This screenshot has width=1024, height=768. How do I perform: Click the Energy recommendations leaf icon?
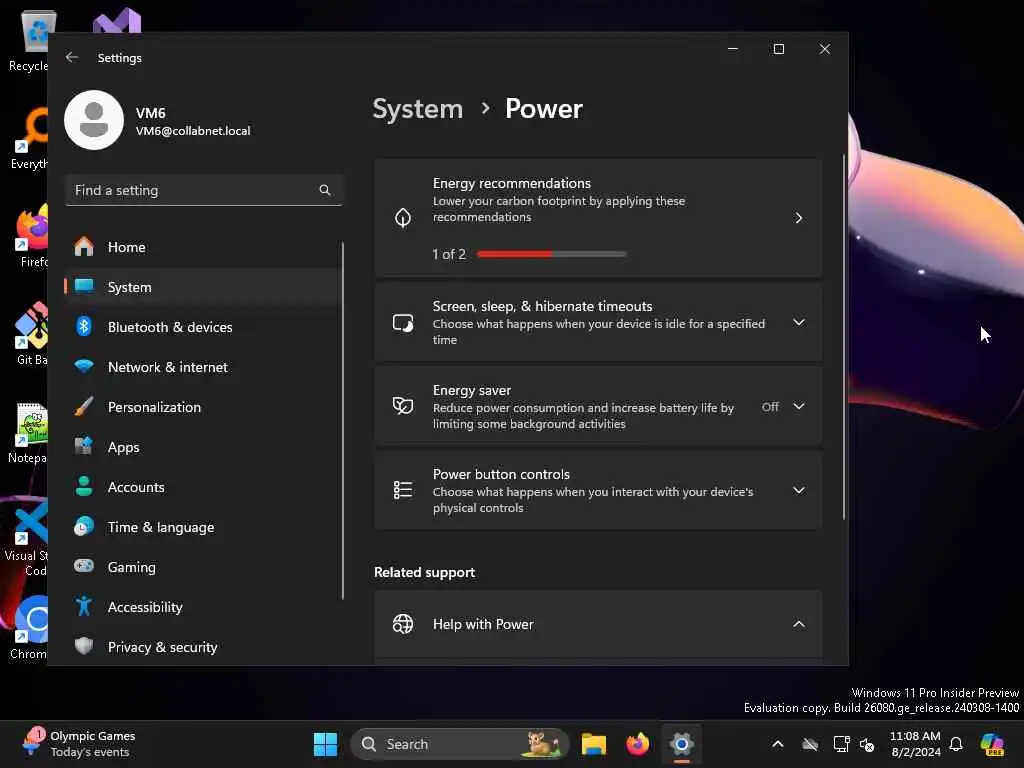(x=403, y=217)
